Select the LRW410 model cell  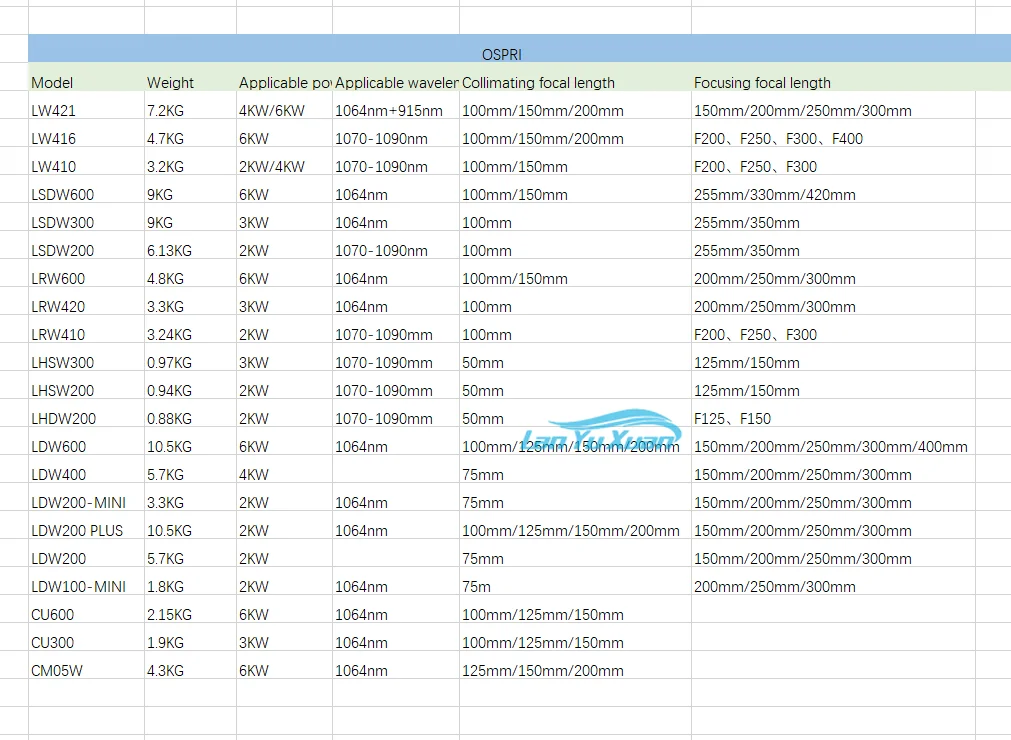tap(86, 329)
